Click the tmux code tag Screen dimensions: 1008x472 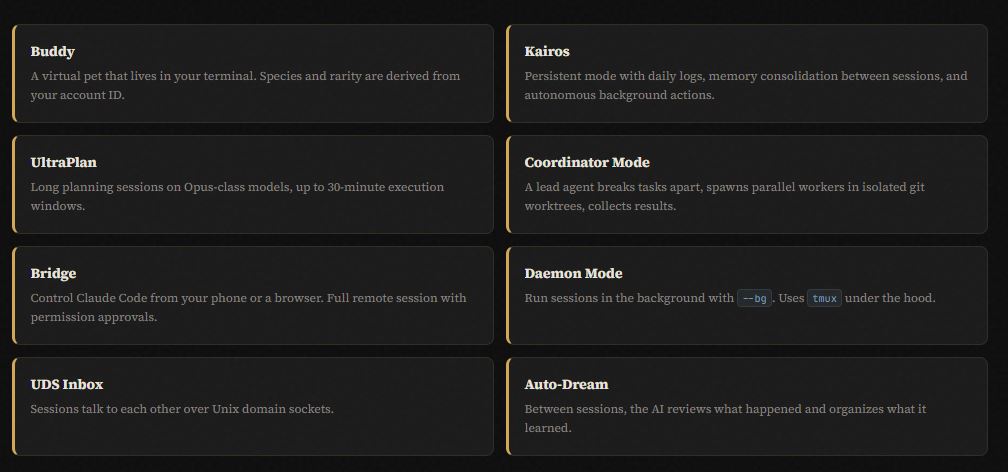824,298
